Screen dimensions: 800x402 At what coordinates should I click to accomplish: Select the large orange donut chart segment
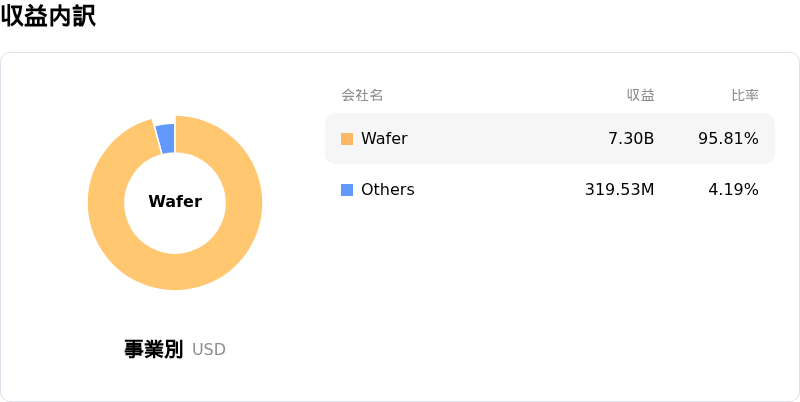point(175,271)
